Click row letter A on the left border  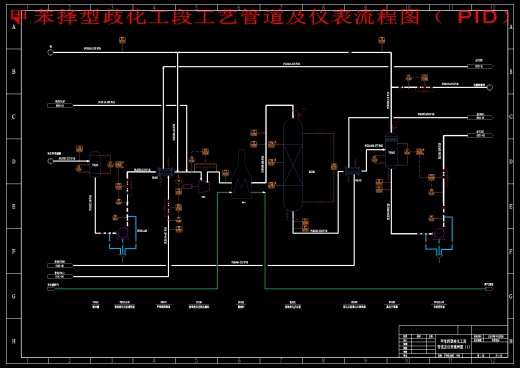[13, 27]
